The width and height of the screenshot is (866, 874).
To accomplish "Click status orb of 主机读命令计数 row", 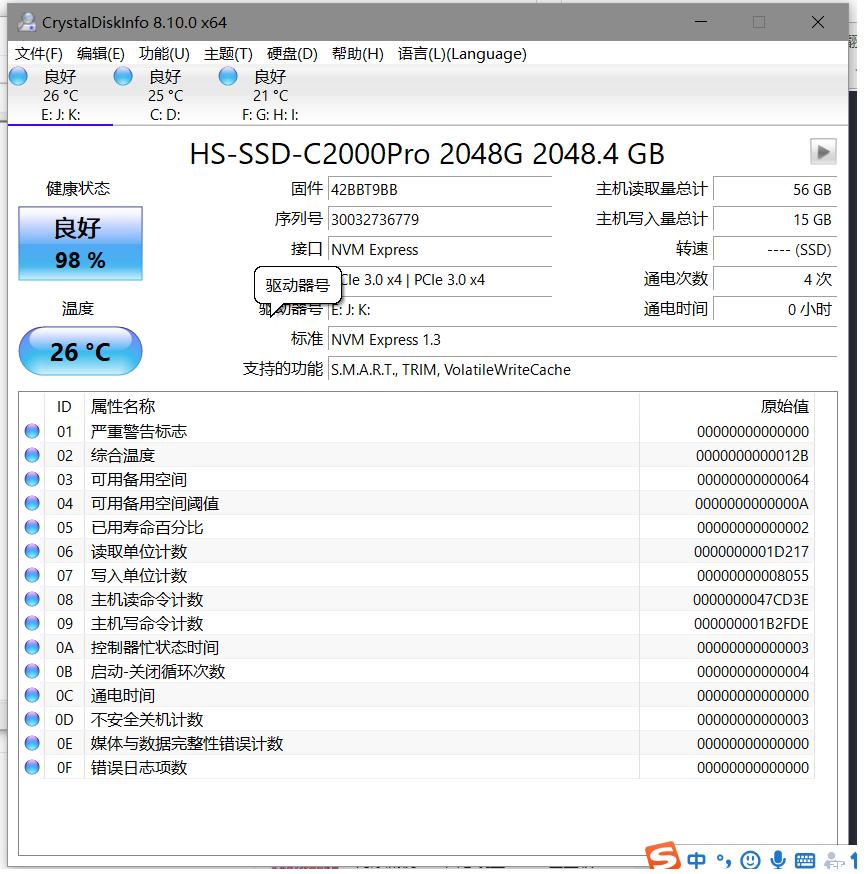I will [x=32, y=599].
